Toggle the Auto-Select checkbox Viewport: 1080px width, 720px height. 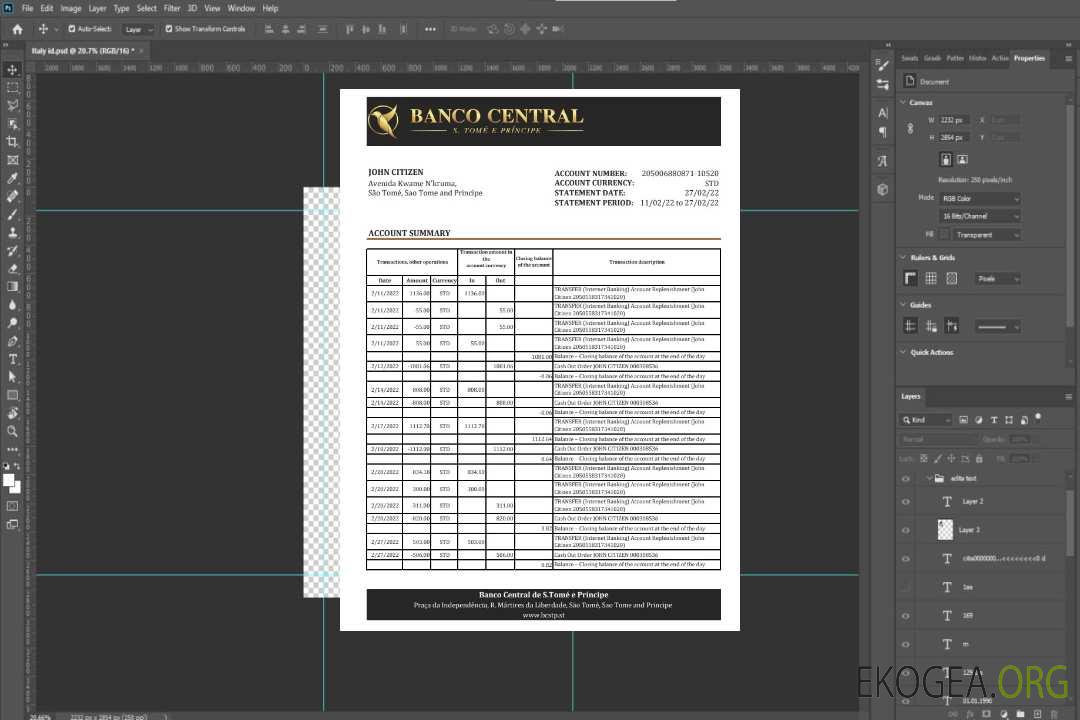[72, 29]
